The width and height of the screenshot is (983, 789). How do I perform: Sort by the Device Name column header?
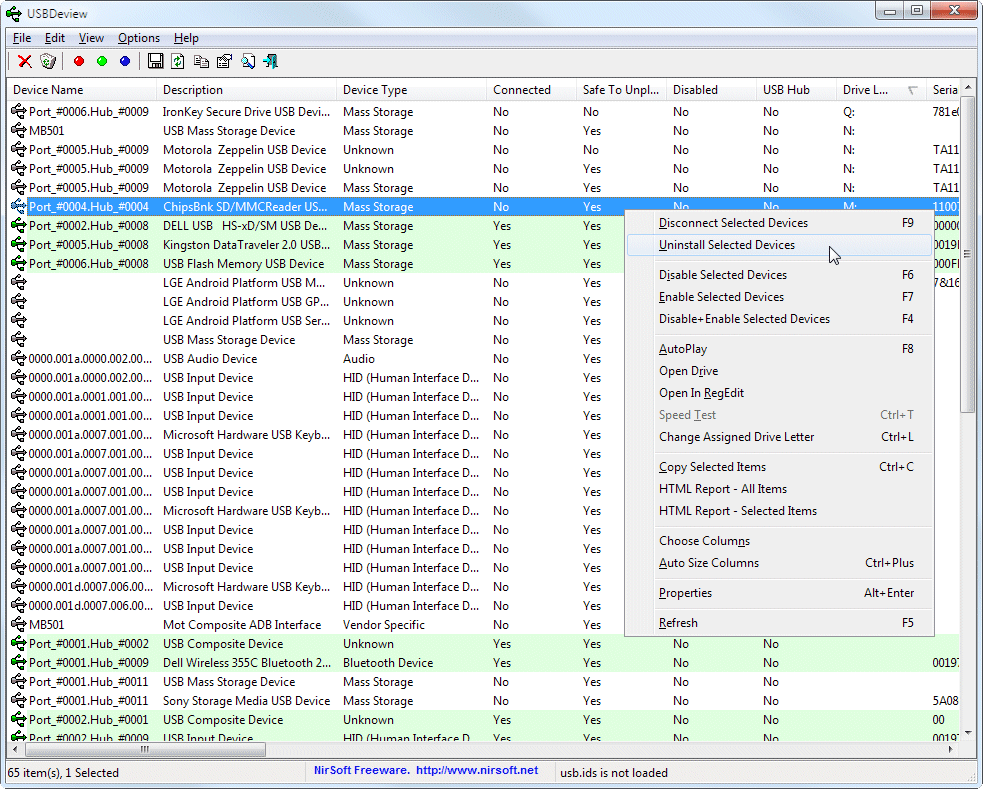pos(81,90)
